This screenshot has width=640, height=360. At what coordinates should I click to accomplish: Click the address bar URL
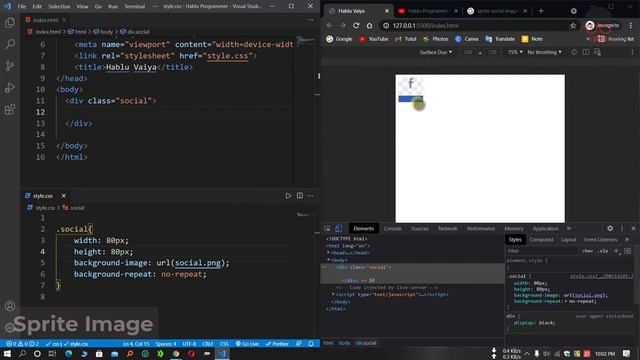(x=426, y=26)
